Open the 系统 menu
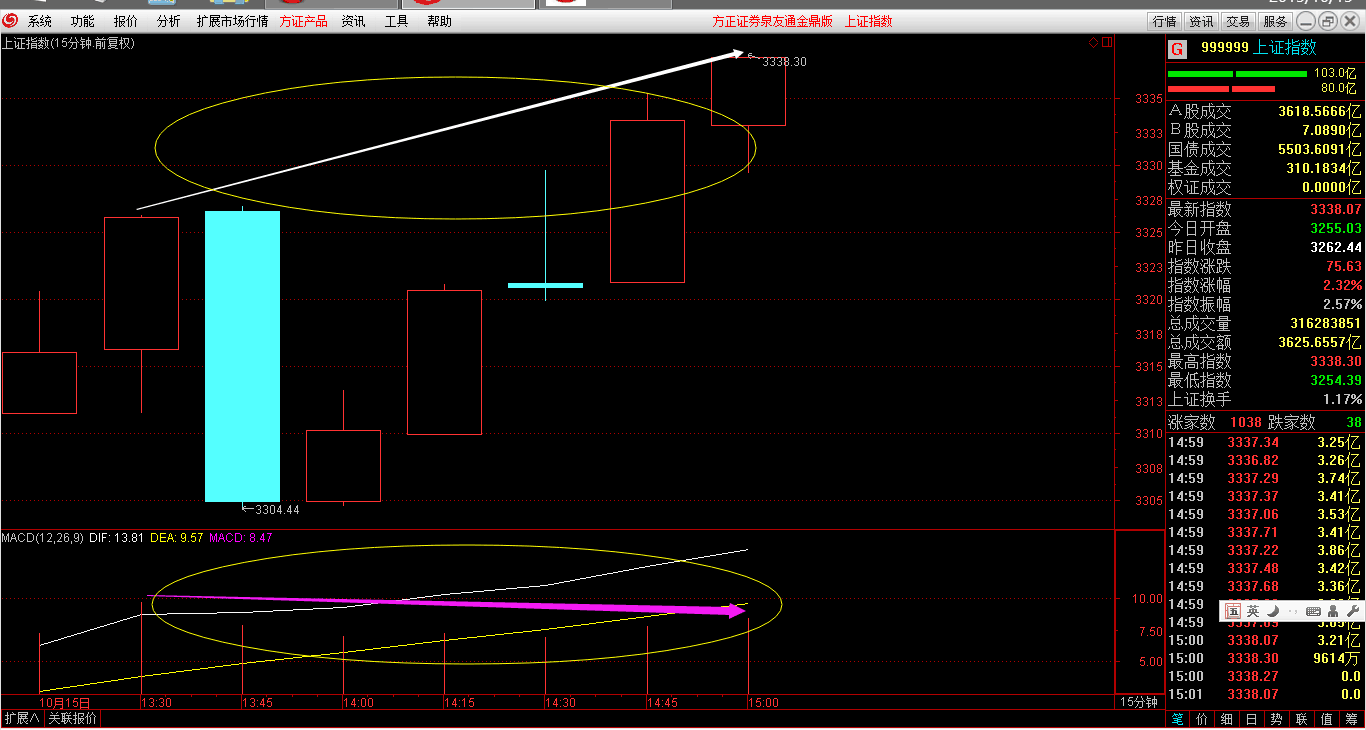Image resolution: width=1366 pixels, height=730 pixels. (40, 21)
